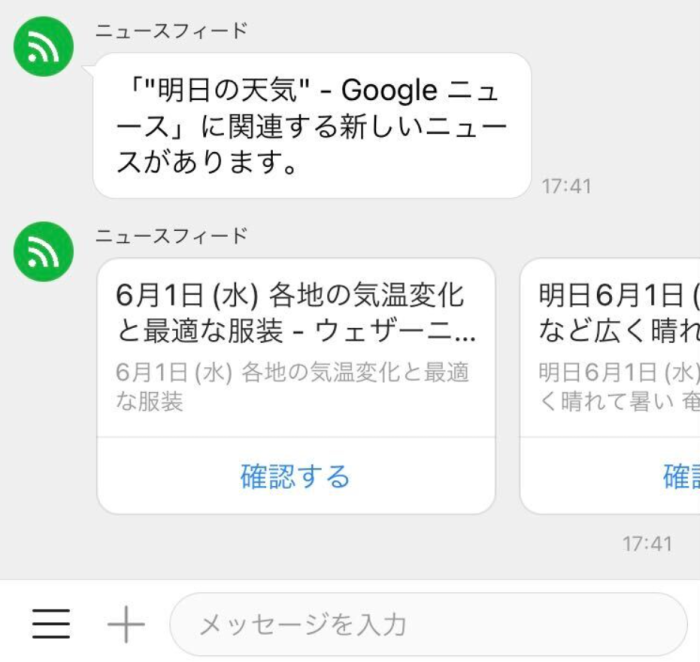This screenshot has height=662, width=700.
Task: Tap the first ニュースフィード green RSS avatar
Action: [43, 46]
